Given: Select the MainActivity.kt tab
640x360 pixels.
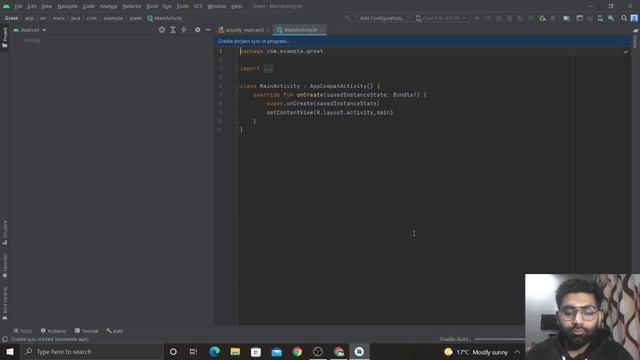Looking at the screenshot, I should click(300, 30).
